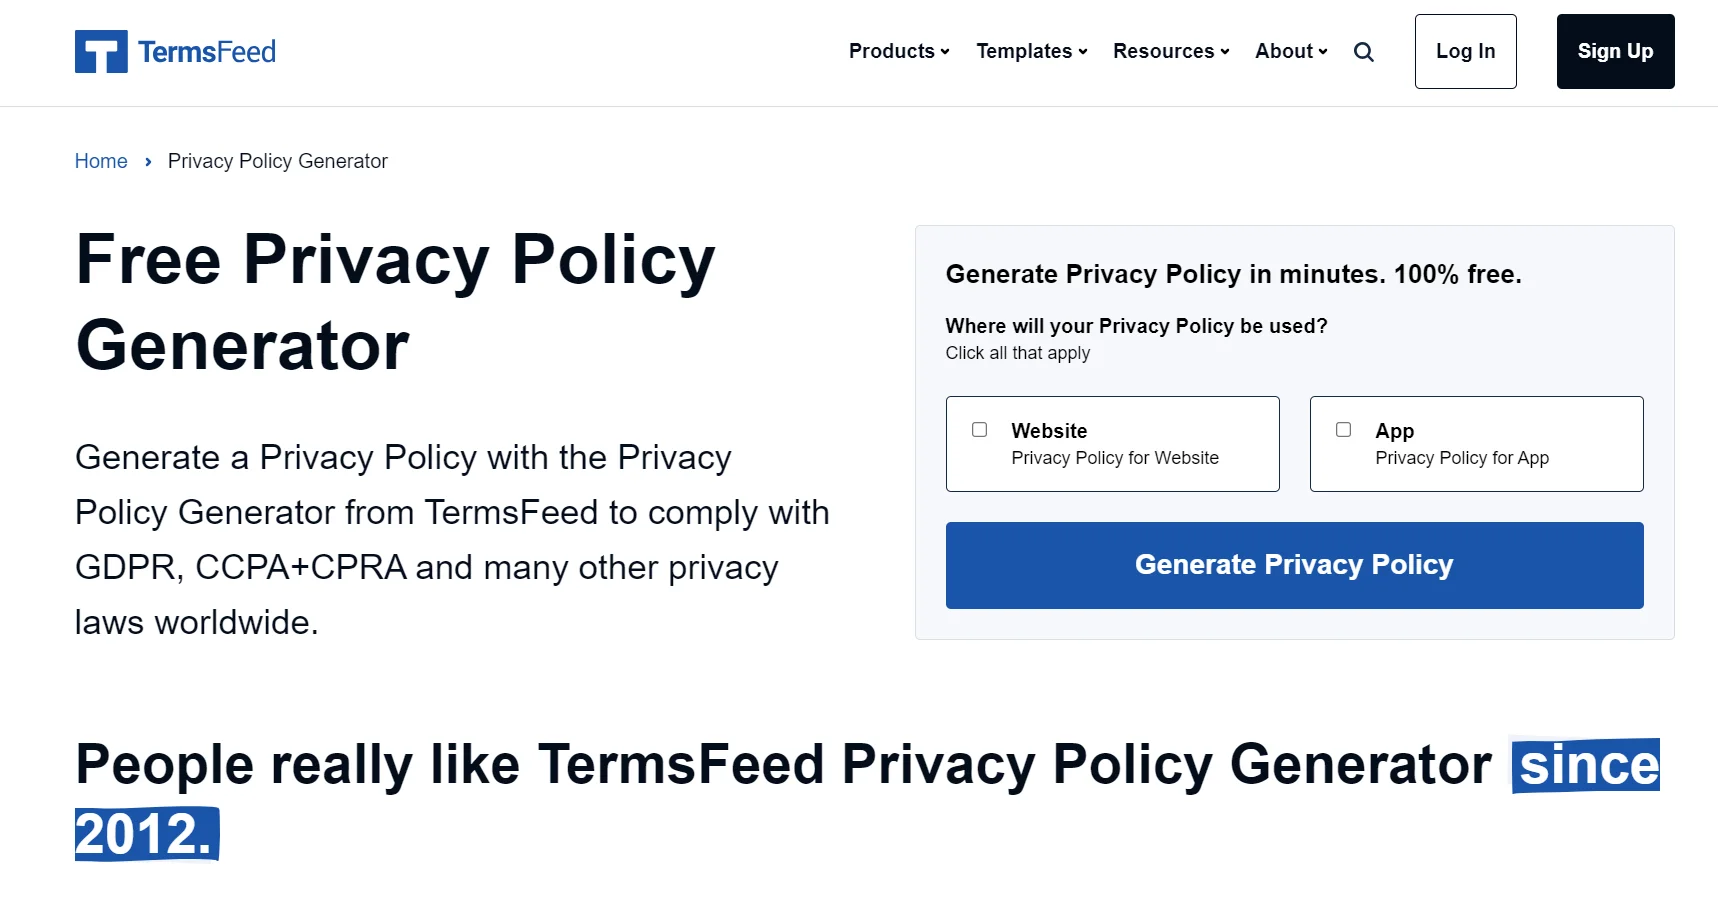Click the Website card option
Screen dimensions: 1718x909
point(1112,443)
